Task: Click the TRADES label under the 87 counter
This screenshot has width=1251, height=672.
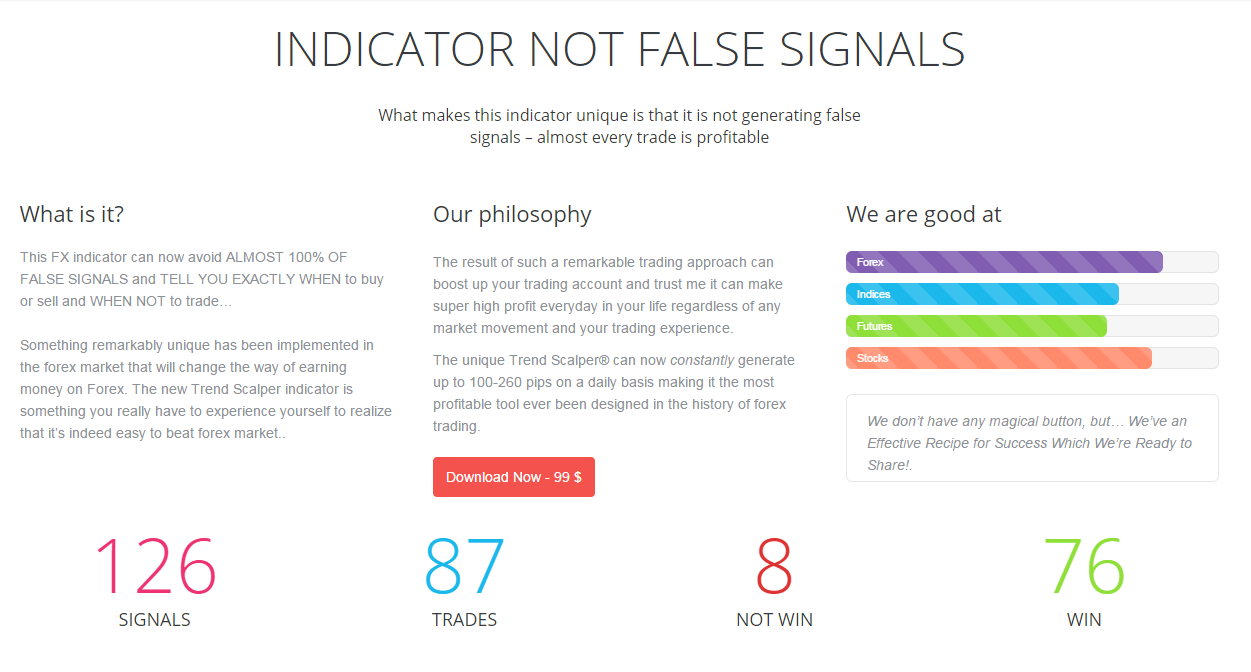Action: tap(465, 620)
